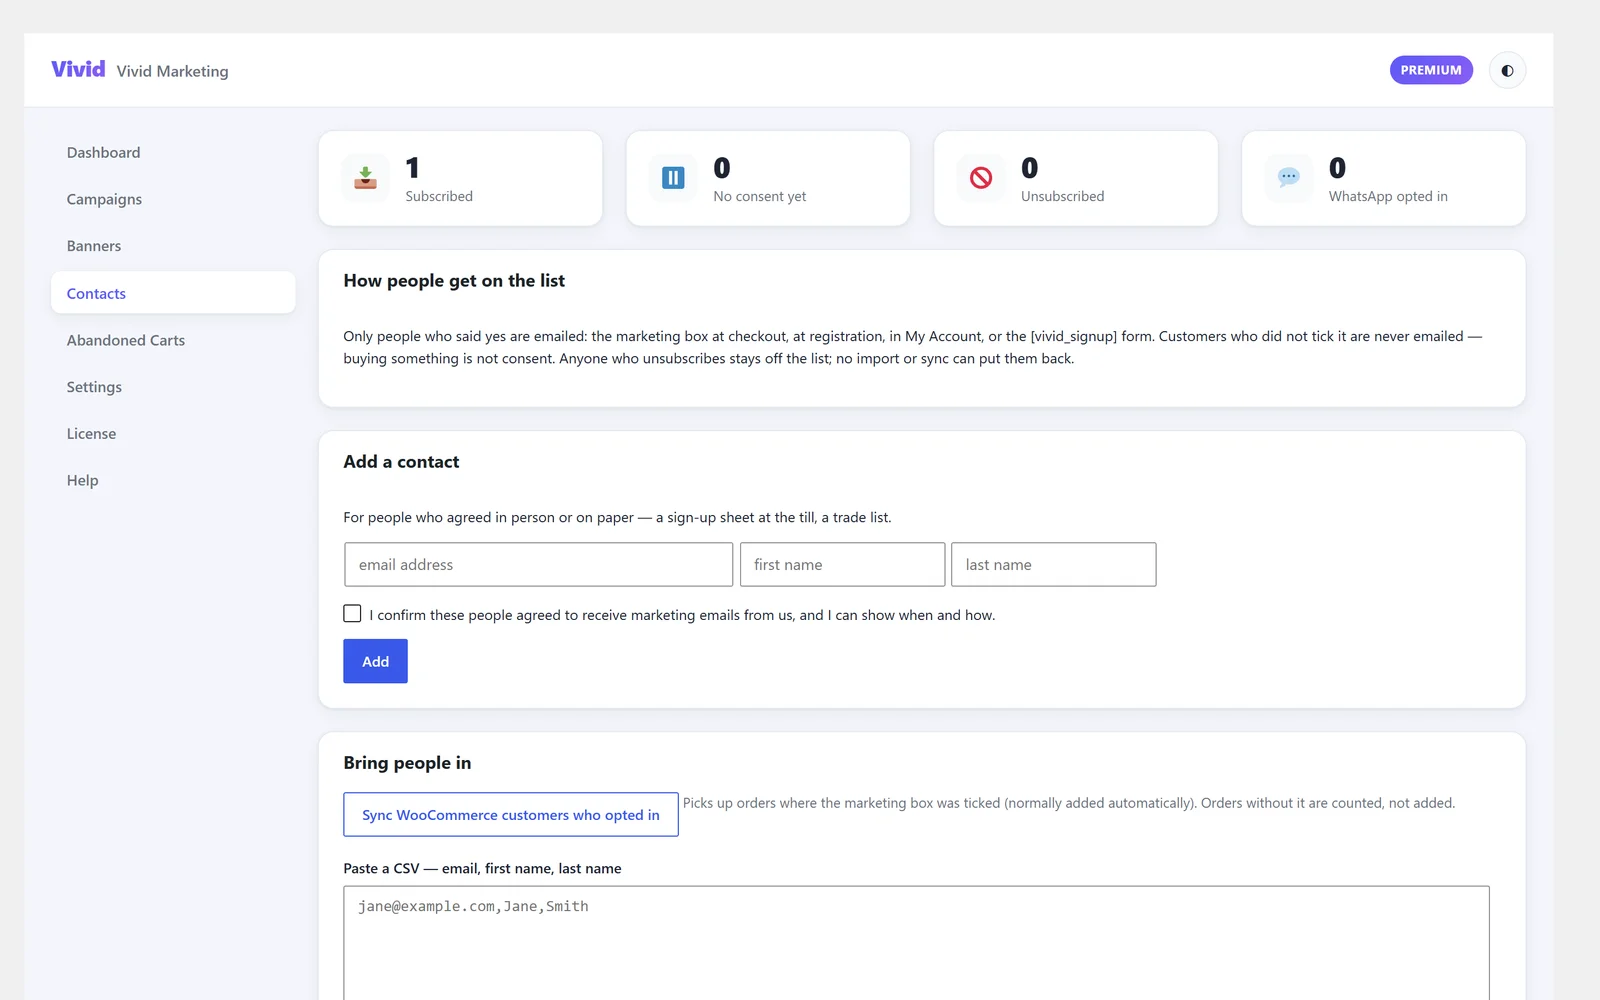Image resolution: width=1600 pixels, height=1000 pixels.
Task: Tick the marketing consent confirmation checkbox
Action: coord(352,613)
